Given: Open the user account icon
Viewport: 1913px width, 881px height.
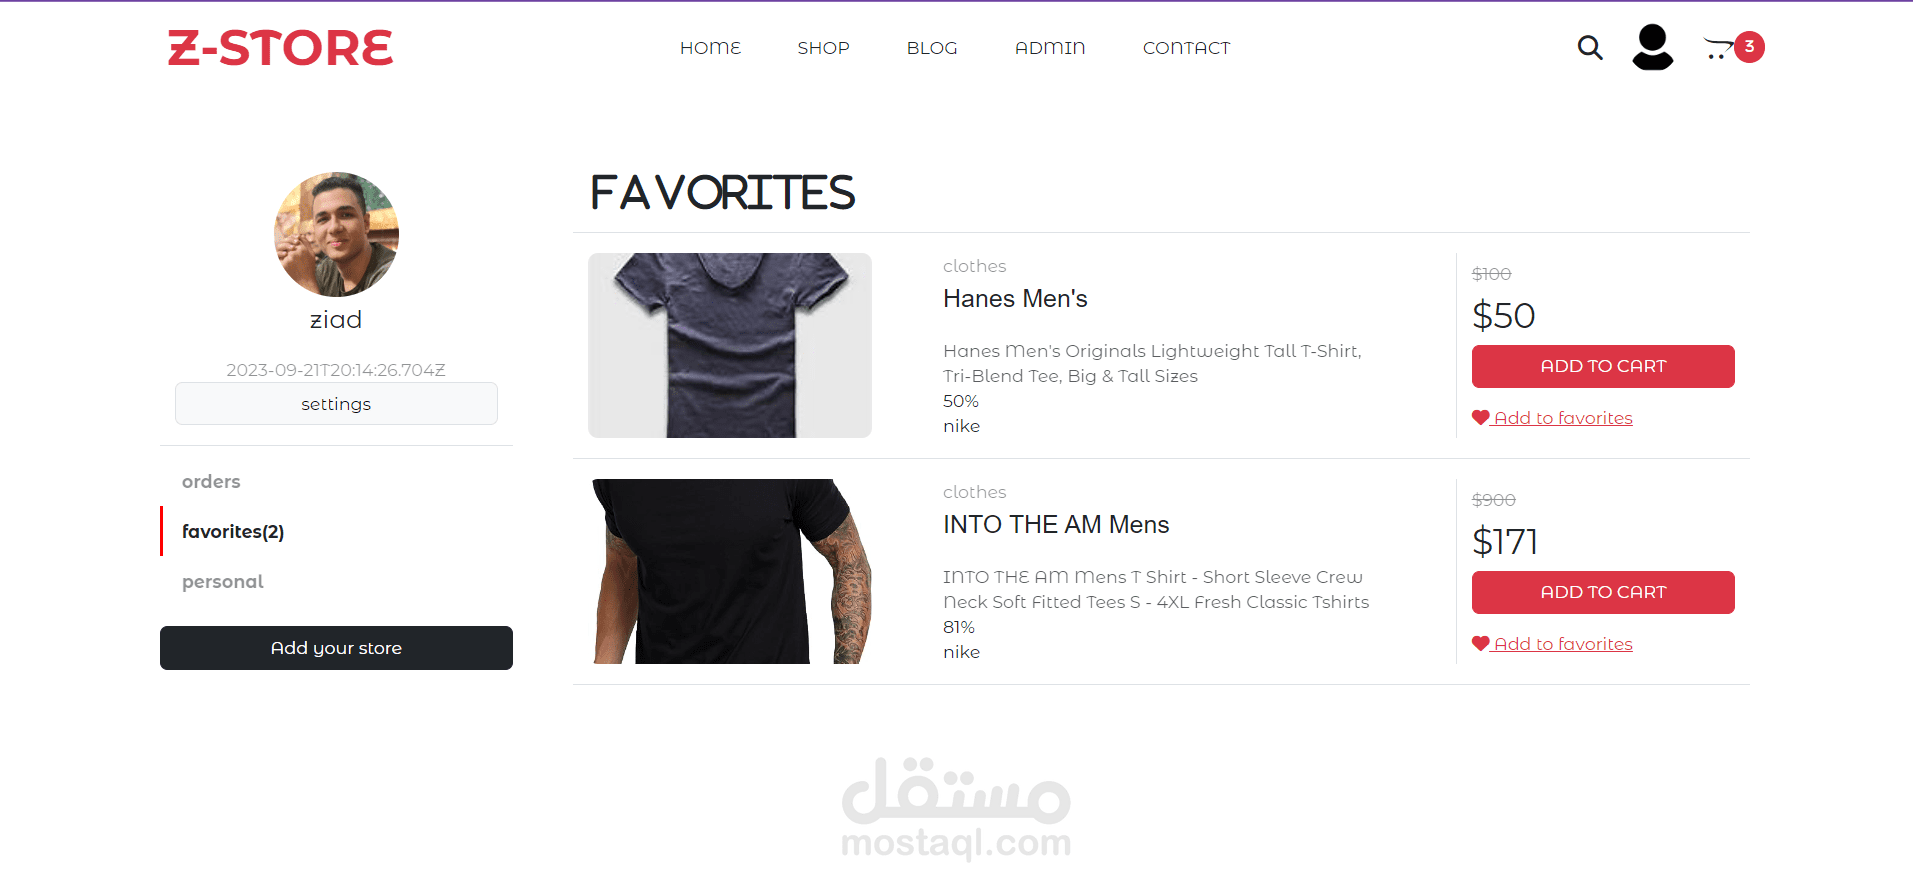Looking at the screenshot, I should click(1653, 47).
